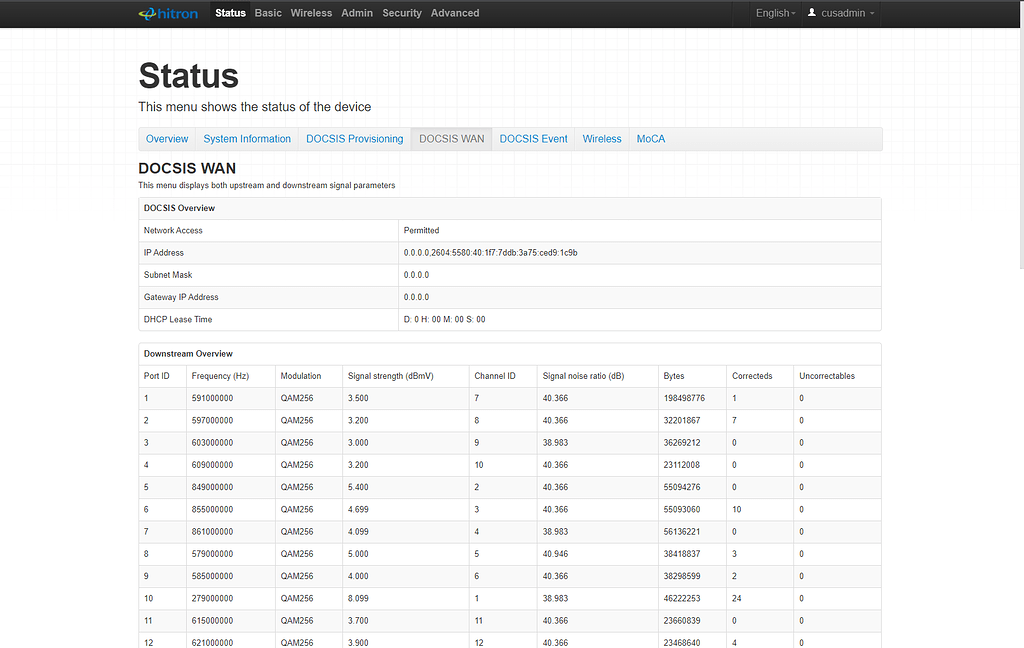Screen dimensions: 1024x648
Task: Open the Status menu in navbar
Action: point(230,13)
